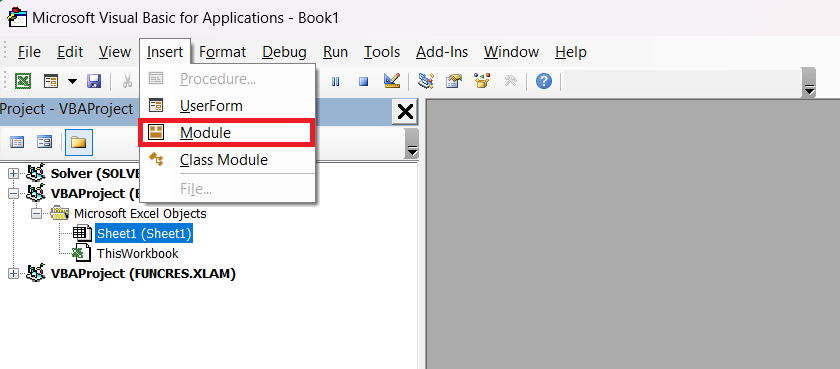Click the Cut scissors toolbar icon
Screen dimensions: 840x369
(x=128, y=81)
